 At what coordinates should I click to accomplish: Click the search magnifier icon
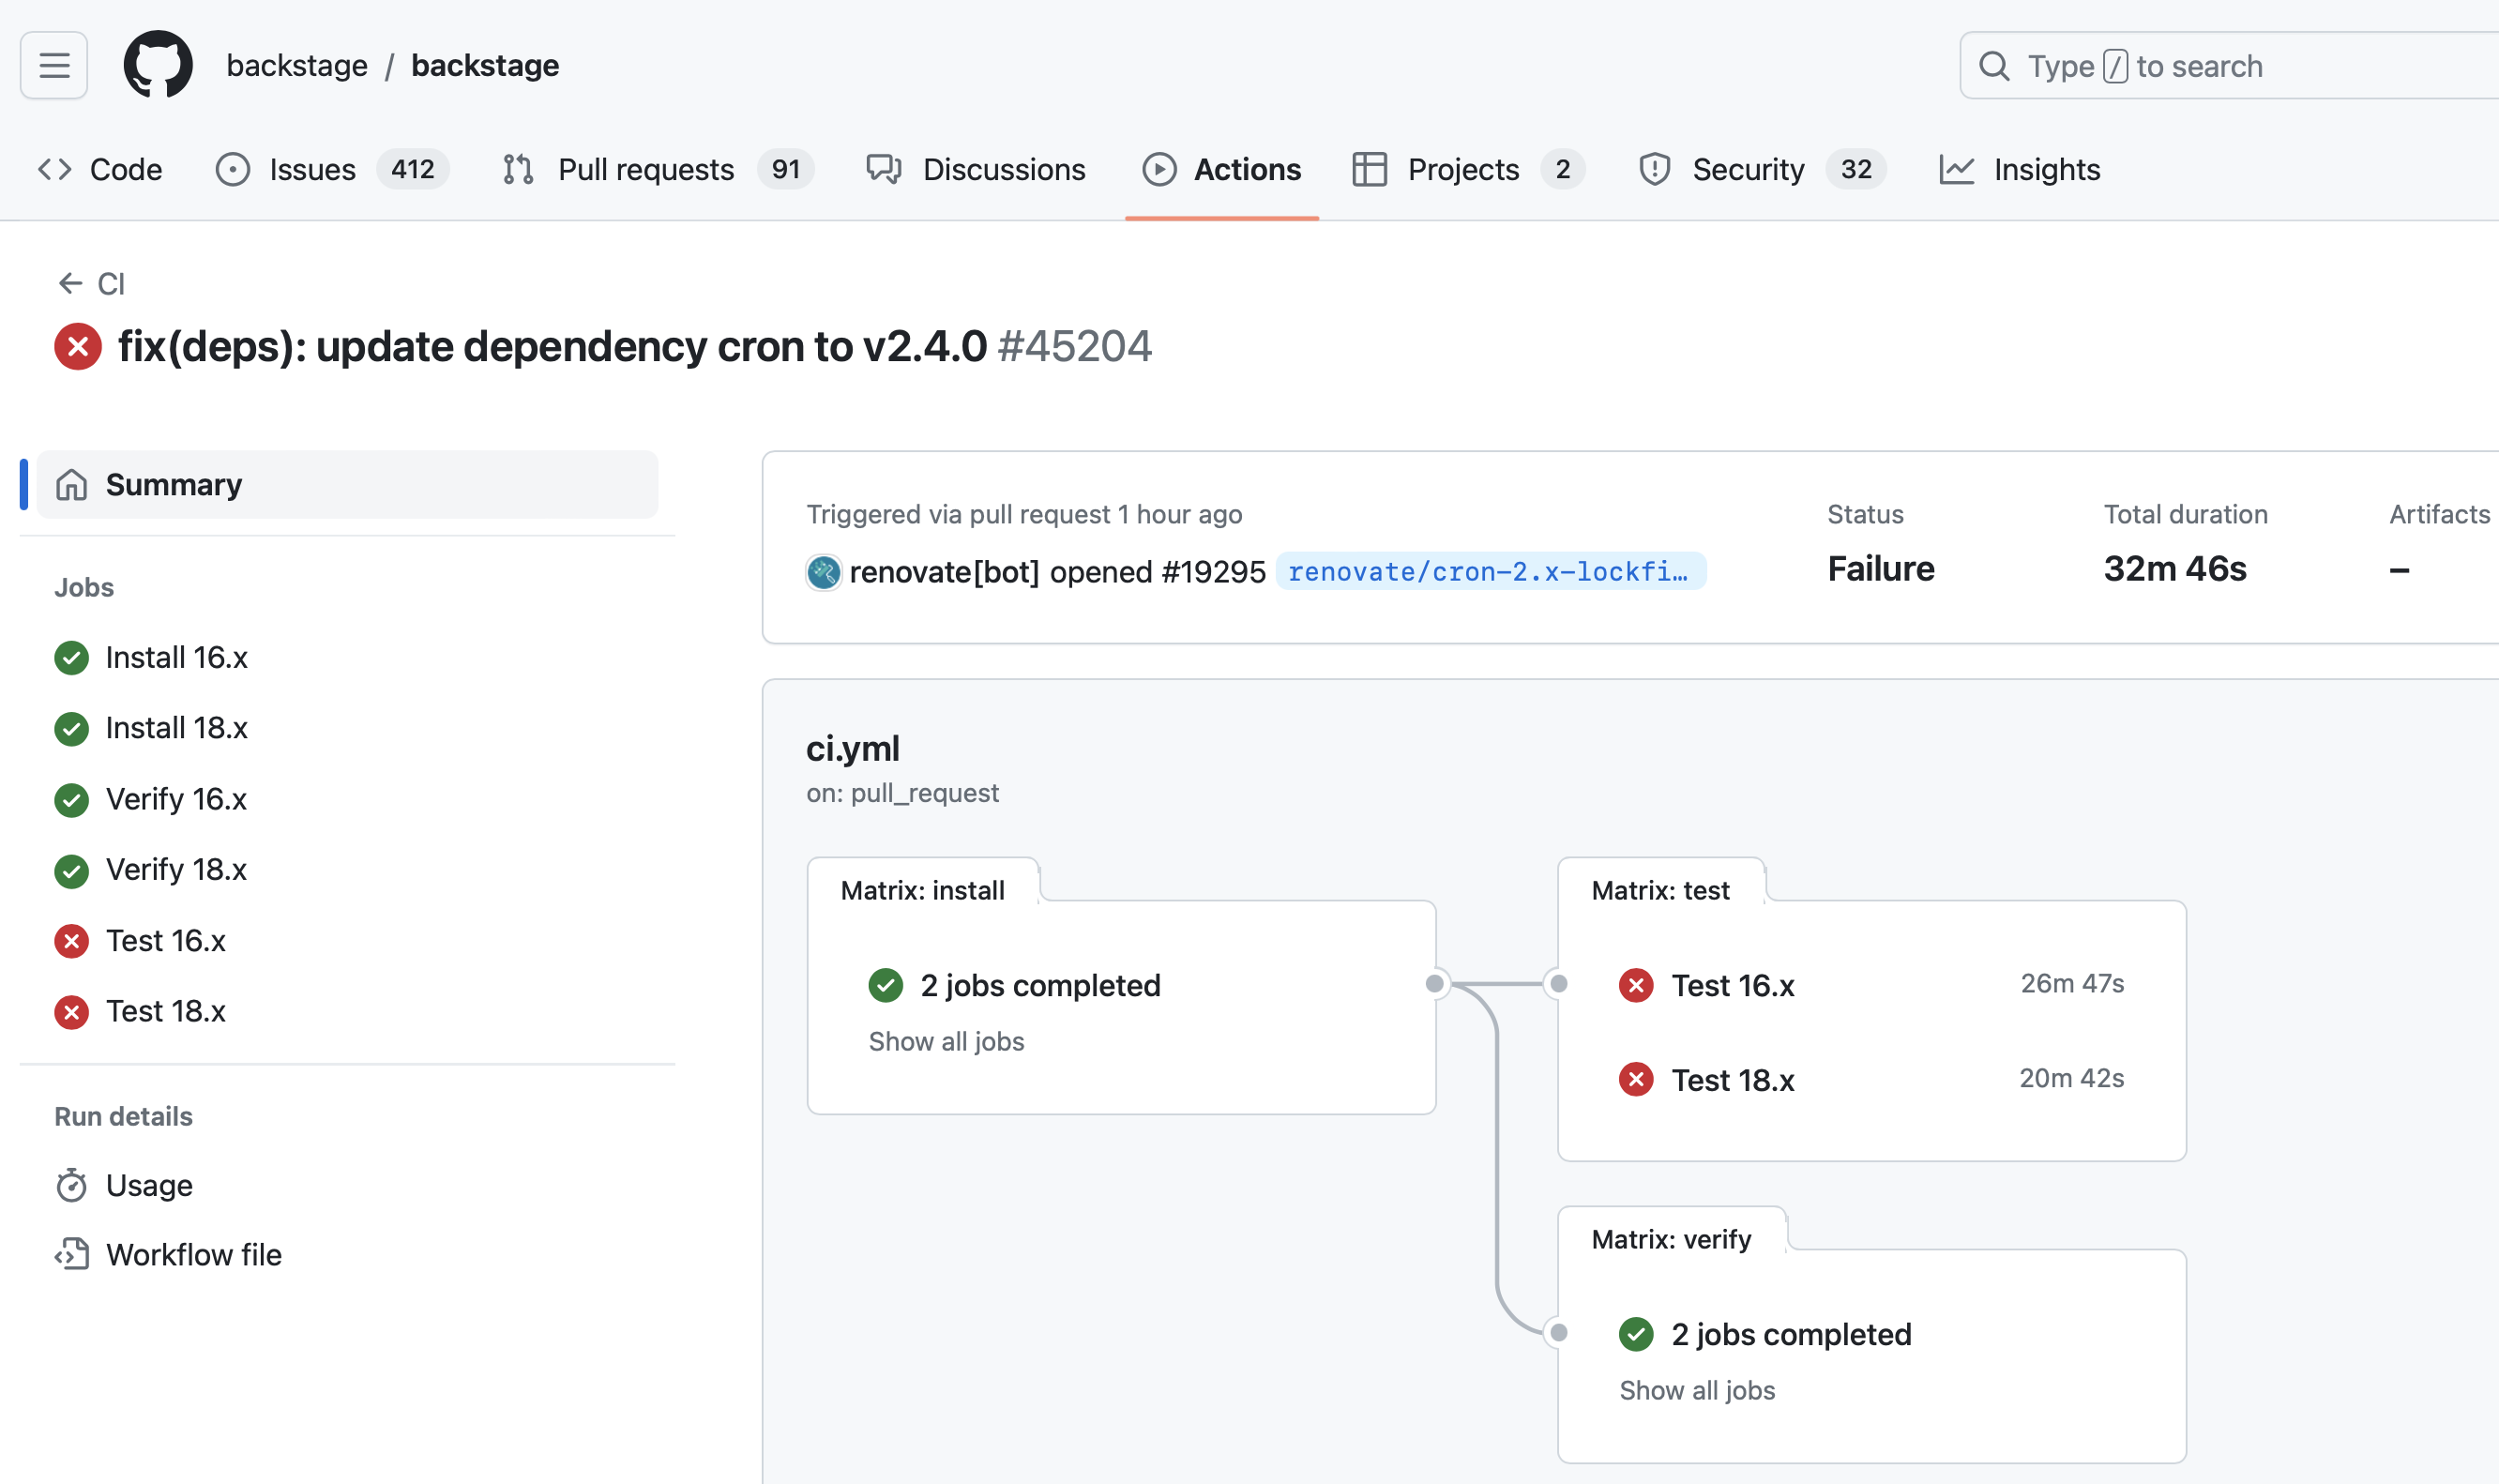1994,66
